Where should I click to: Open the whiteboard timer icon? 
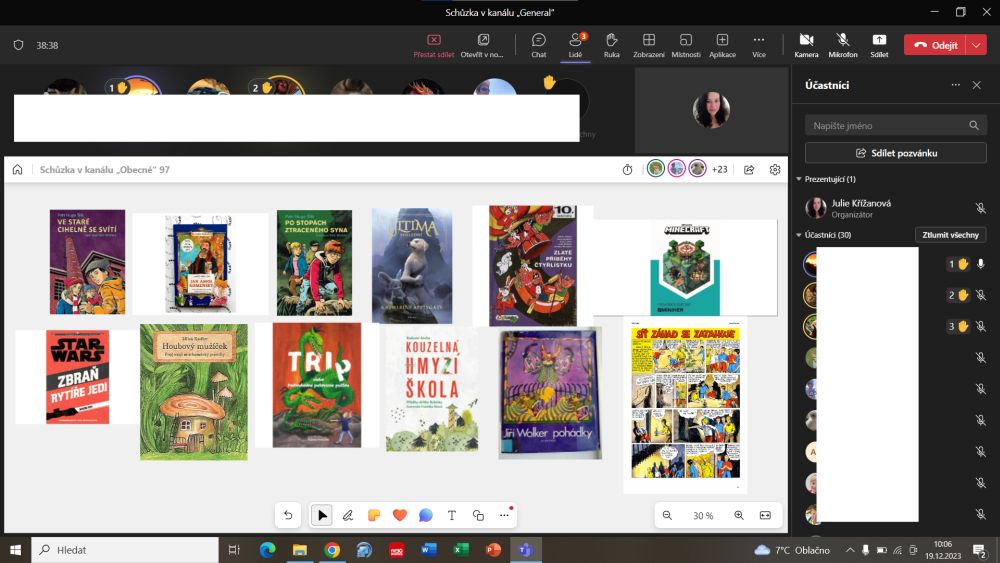[x=628, y=170]
